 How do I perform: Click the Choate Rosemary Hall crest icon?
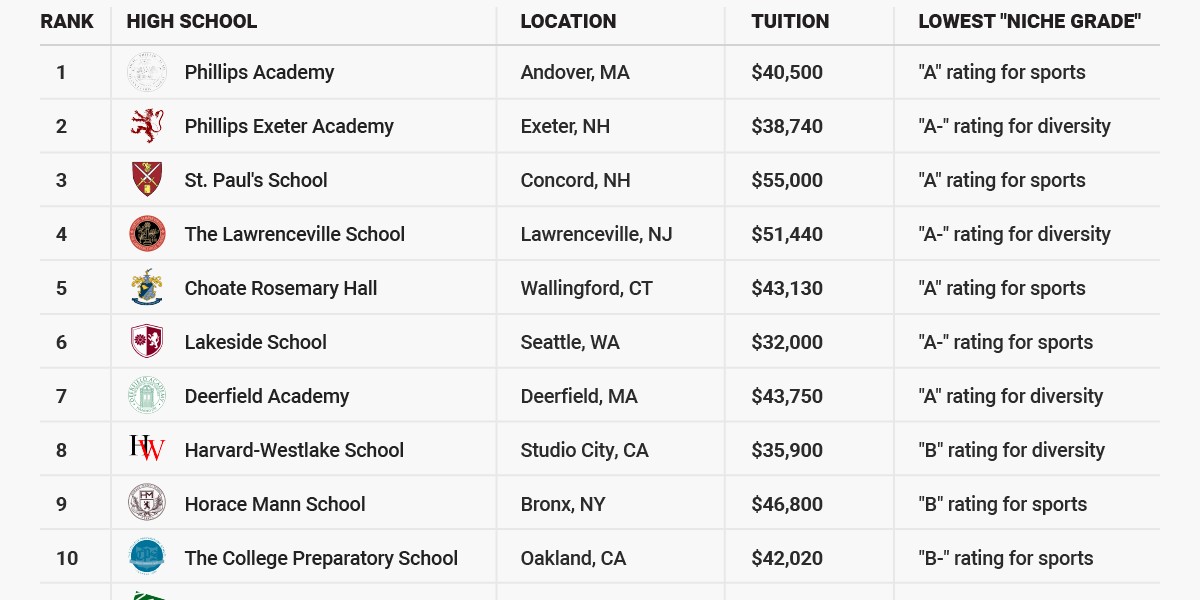147,288
